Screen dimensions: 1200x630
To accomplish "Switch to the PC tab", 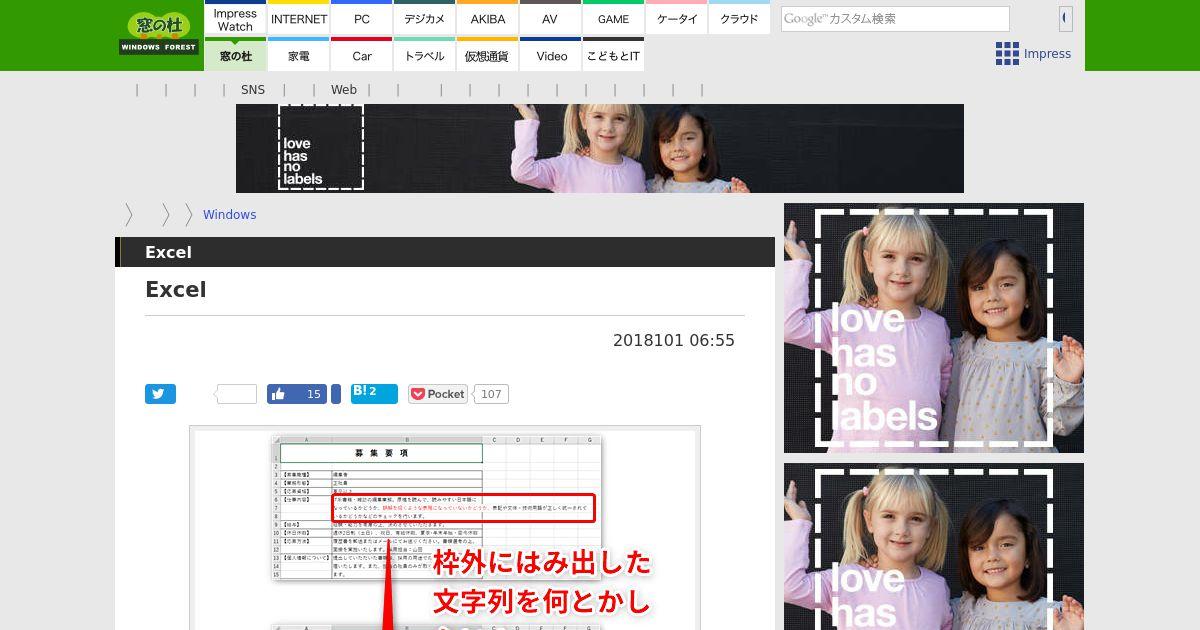I will (x=362, y=19).
